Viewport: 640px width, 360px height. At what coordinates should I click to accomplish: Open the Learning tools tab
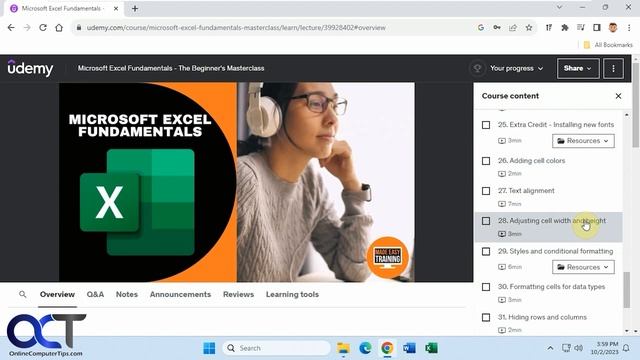[x=292, y=294]
